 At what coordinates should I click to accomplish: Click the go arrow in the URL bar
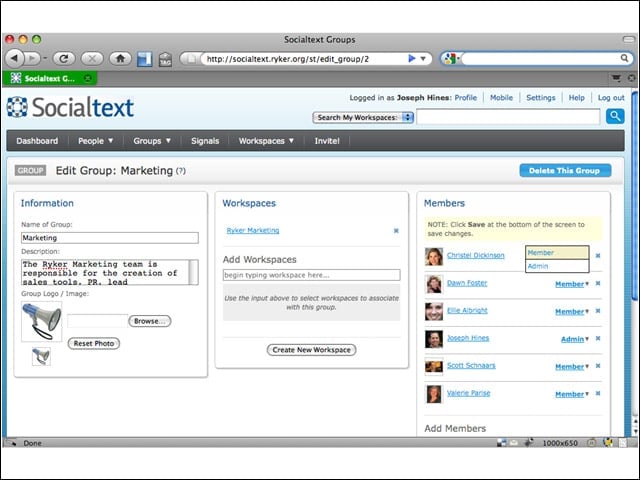pyautogui.click(x=411, y=59)
